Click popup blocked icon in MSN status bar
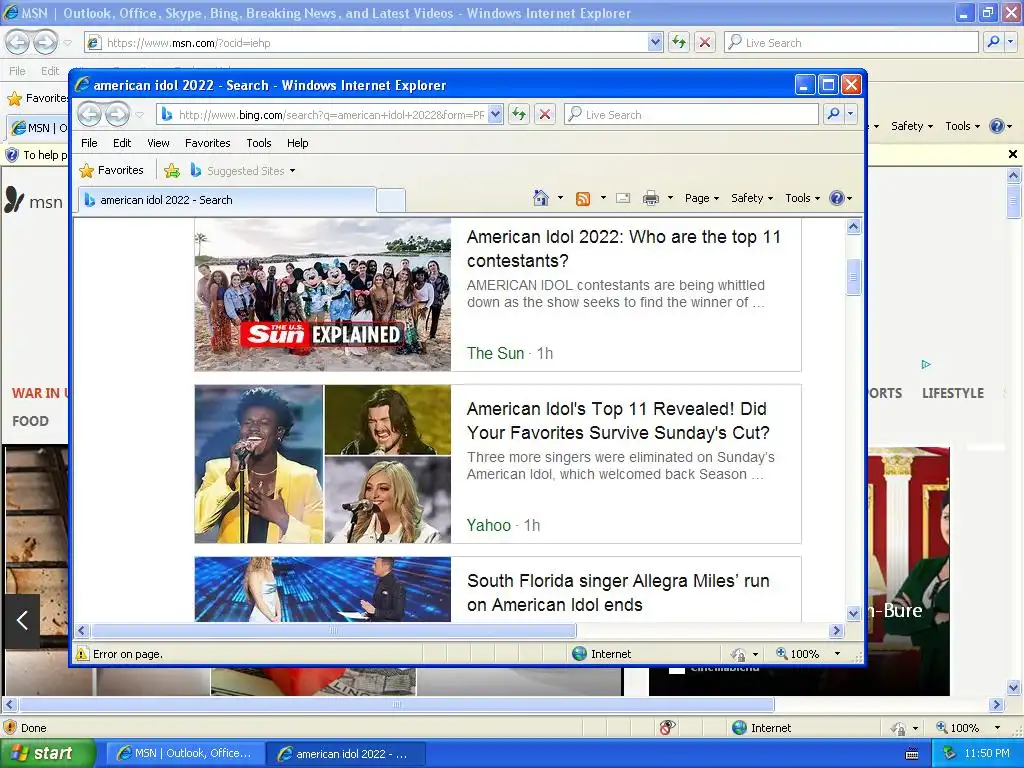 (x=667, y=728)
